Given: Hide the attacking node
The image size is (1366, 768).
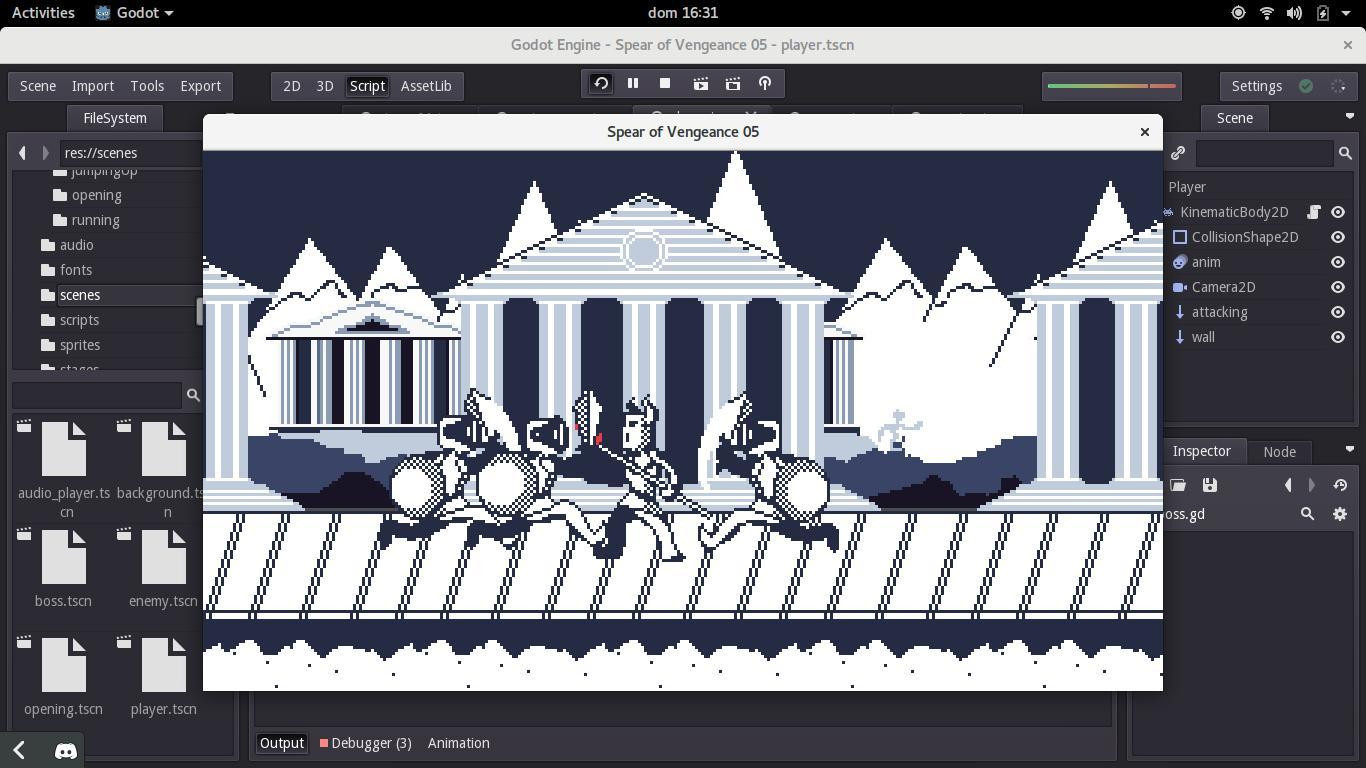Looking at the screenshot, I should [1338, 312].
